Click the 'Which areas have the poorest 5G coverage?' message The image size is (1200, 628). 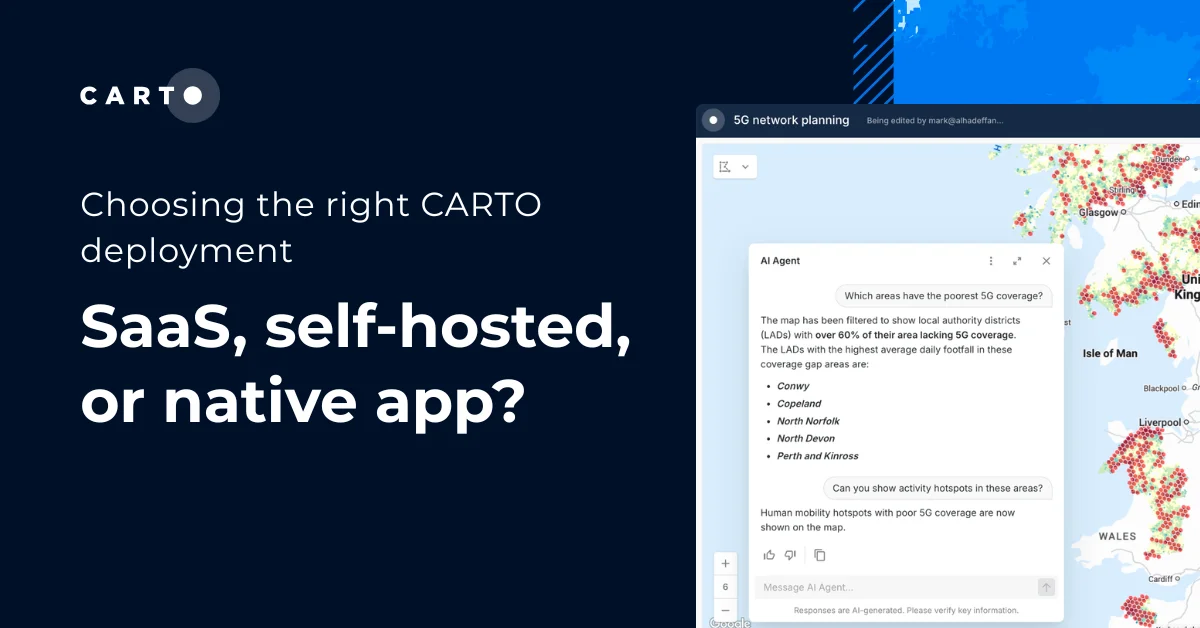point(943,296)
